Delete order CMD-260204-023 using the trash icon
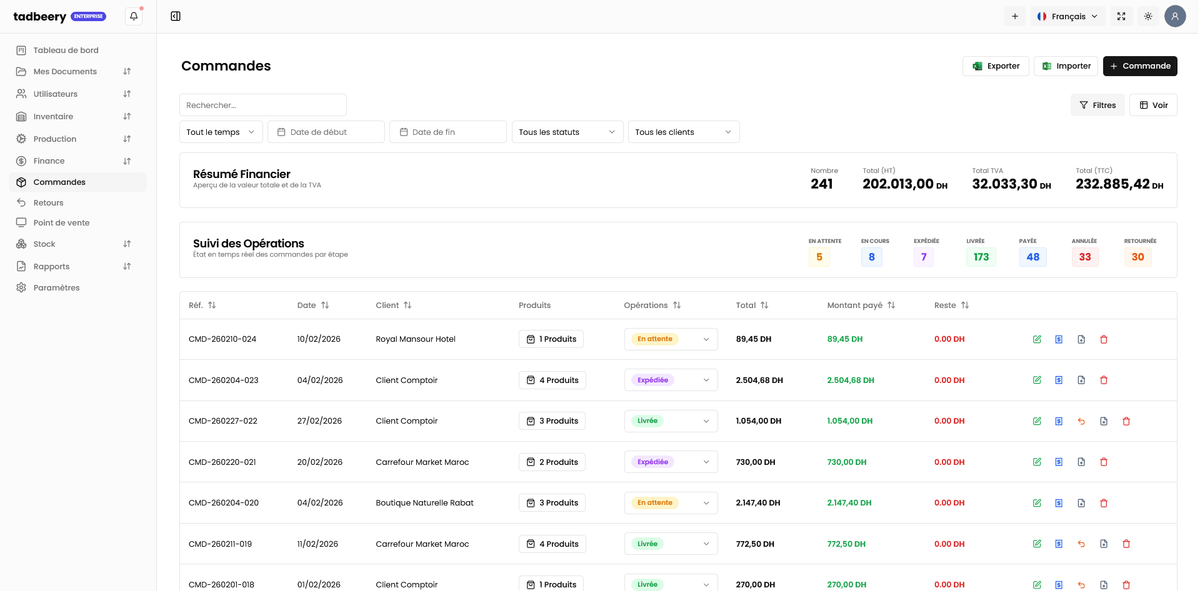 coord(1104,380)
